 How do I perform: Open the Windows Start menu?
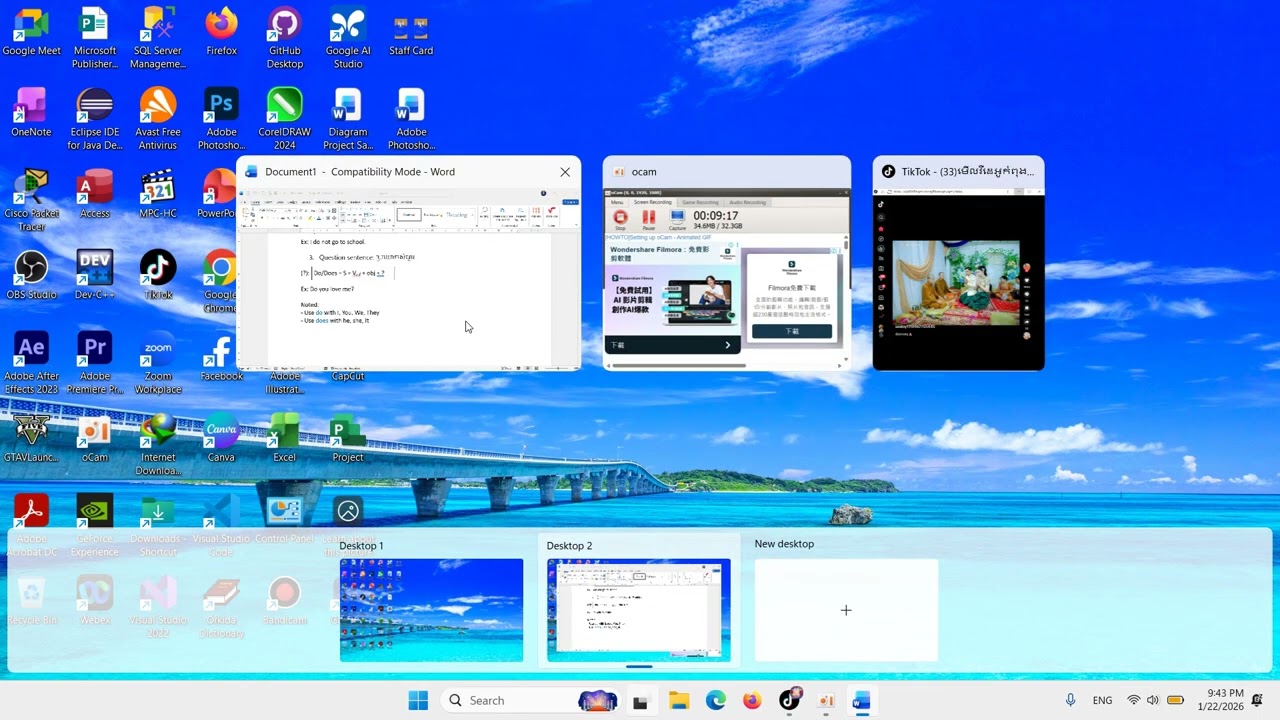click(418, 701)
